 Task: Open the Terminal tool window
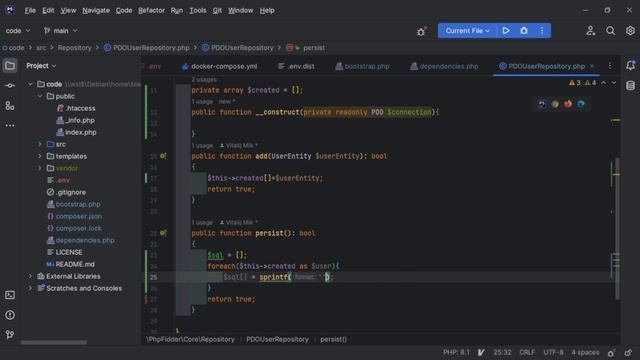[10, 295]
